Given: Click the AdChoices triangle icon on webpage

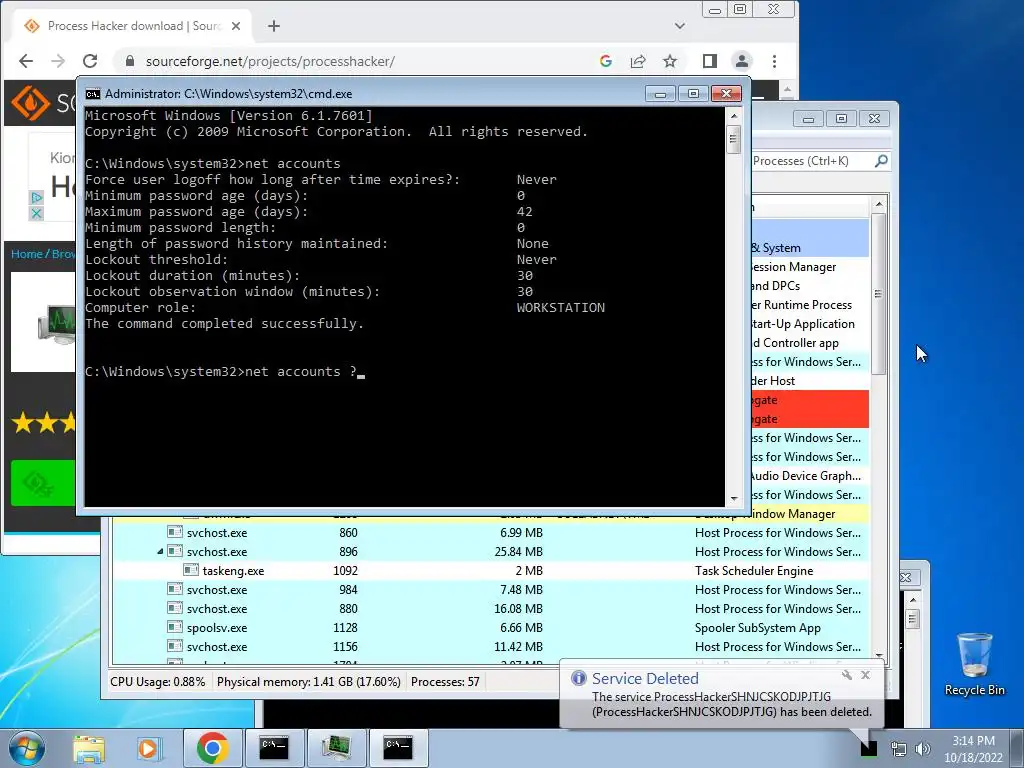Looking at the screenshot, I should [x=37, y=197].
